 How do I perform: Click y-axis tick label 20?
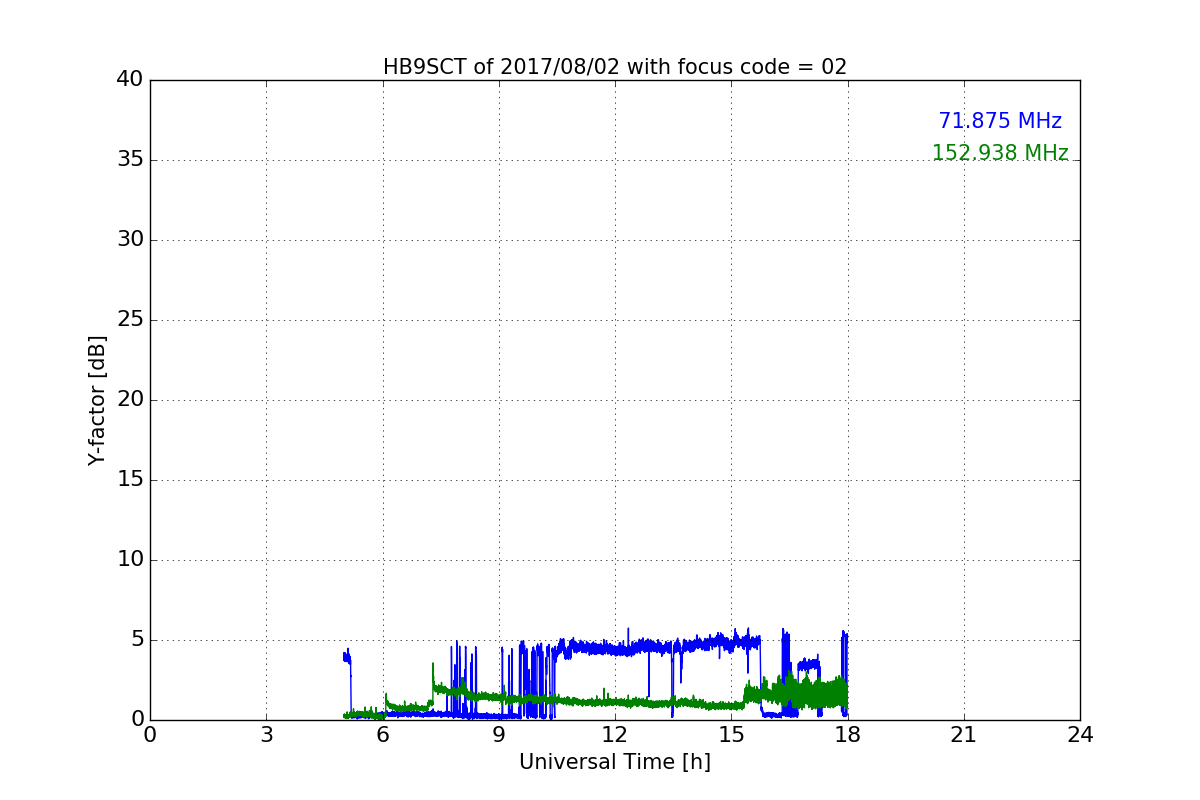130,400
